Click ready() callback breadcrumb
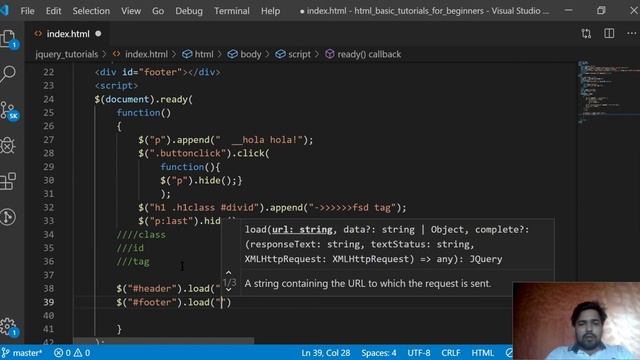 [x=363, y=54]
